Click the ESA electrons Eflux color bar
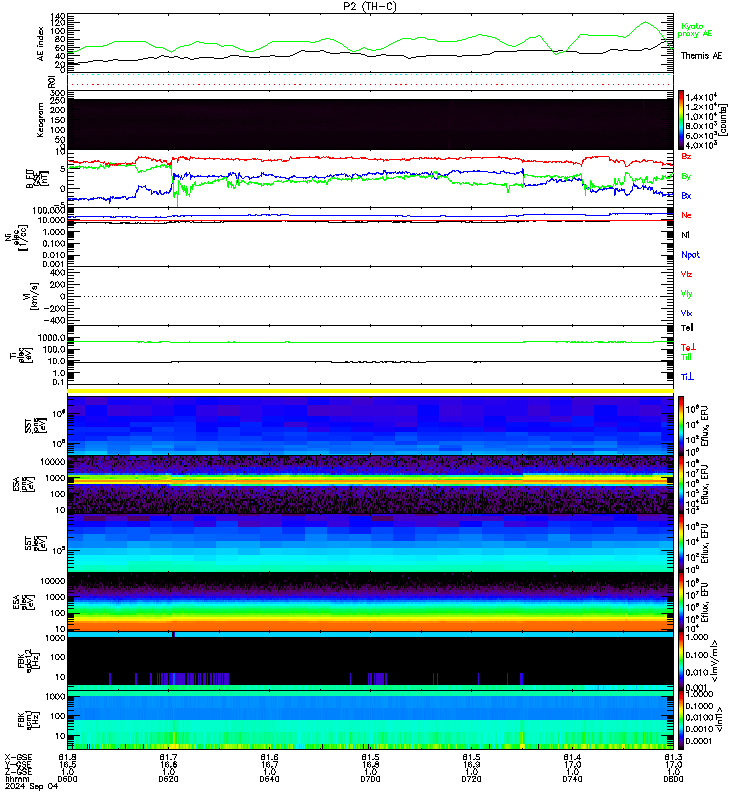This screenshot has width=750, height=800. click(681, 602)
